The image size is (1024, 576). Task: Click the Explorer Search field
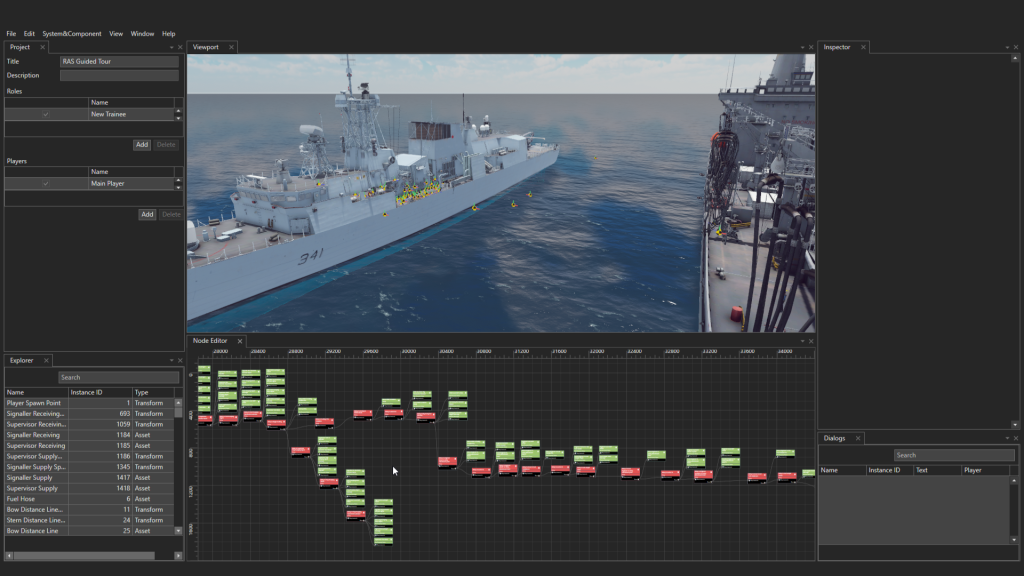(118, 377)
